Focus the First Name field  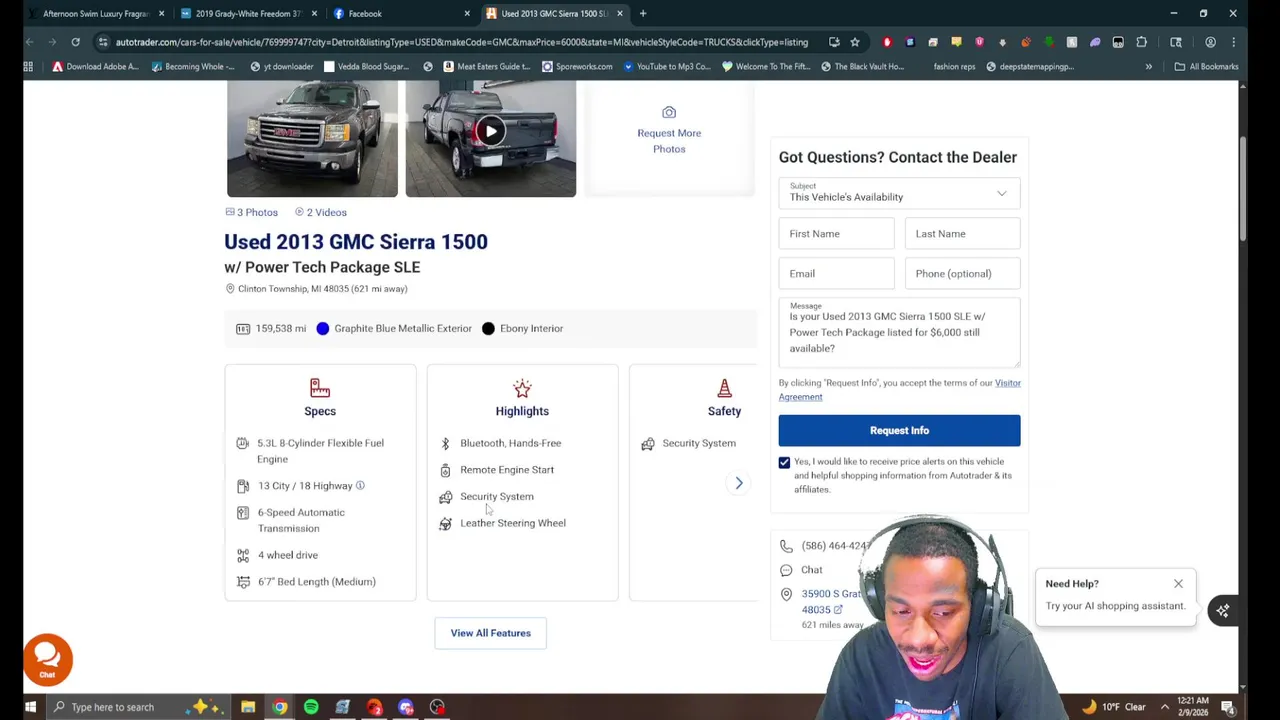point(836,234)
